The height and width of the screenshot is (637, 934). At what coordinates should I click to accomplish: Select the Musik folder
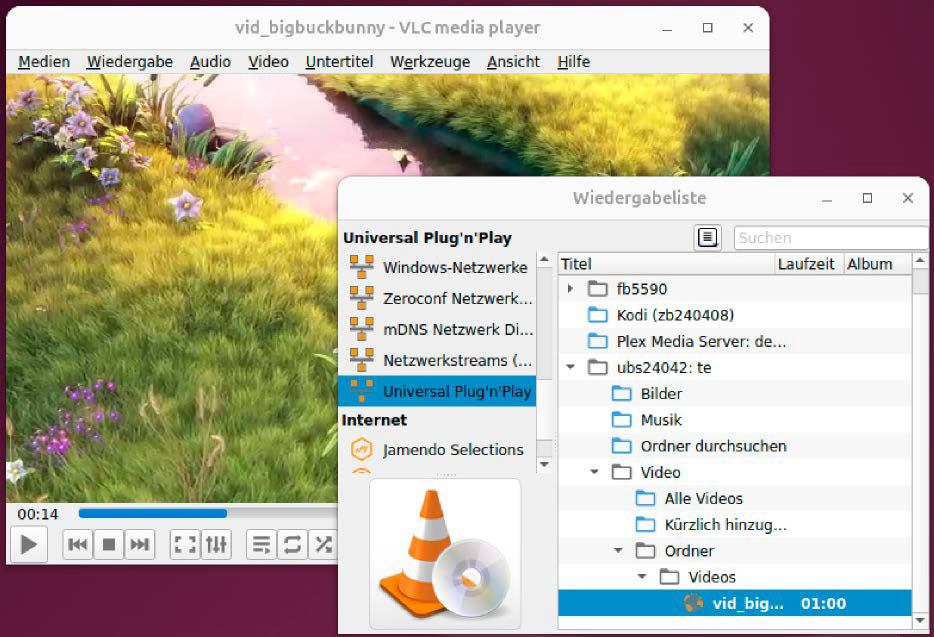pos(735,420)
